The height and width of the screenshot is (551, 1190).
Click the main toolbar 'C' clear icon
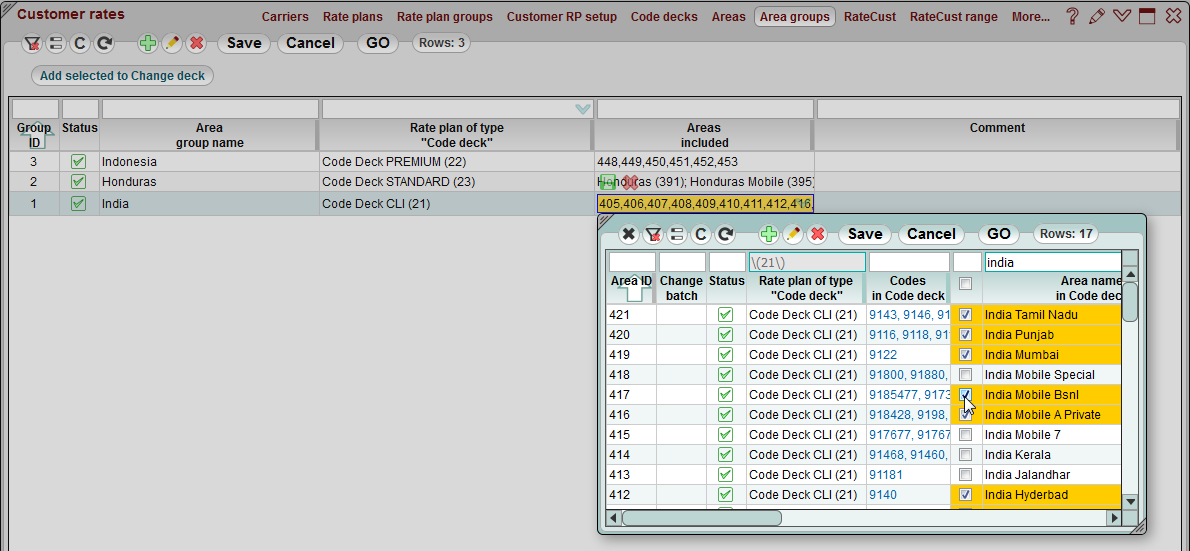(80, 43)
